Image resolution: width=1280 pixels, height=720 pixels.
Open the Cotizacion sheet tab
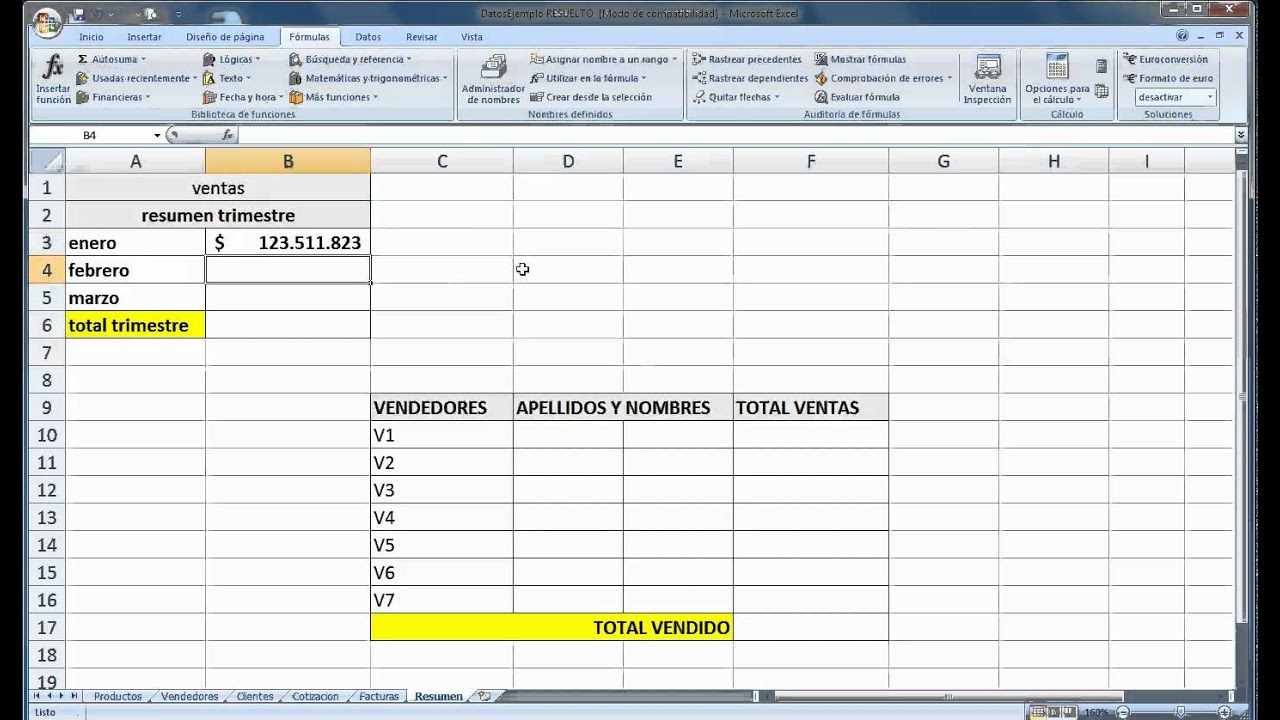[x=315, y=696]
